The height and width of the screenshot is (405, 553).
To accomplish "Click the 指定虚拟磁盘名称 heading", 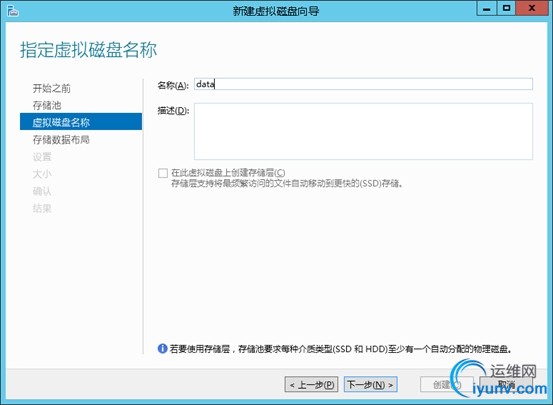I will point(88,50).
